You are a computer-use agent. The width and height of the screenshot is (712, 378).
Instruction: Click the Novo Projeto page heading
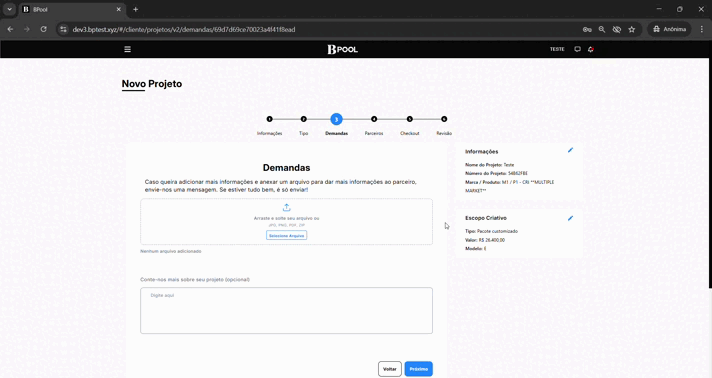coord(152,84)
